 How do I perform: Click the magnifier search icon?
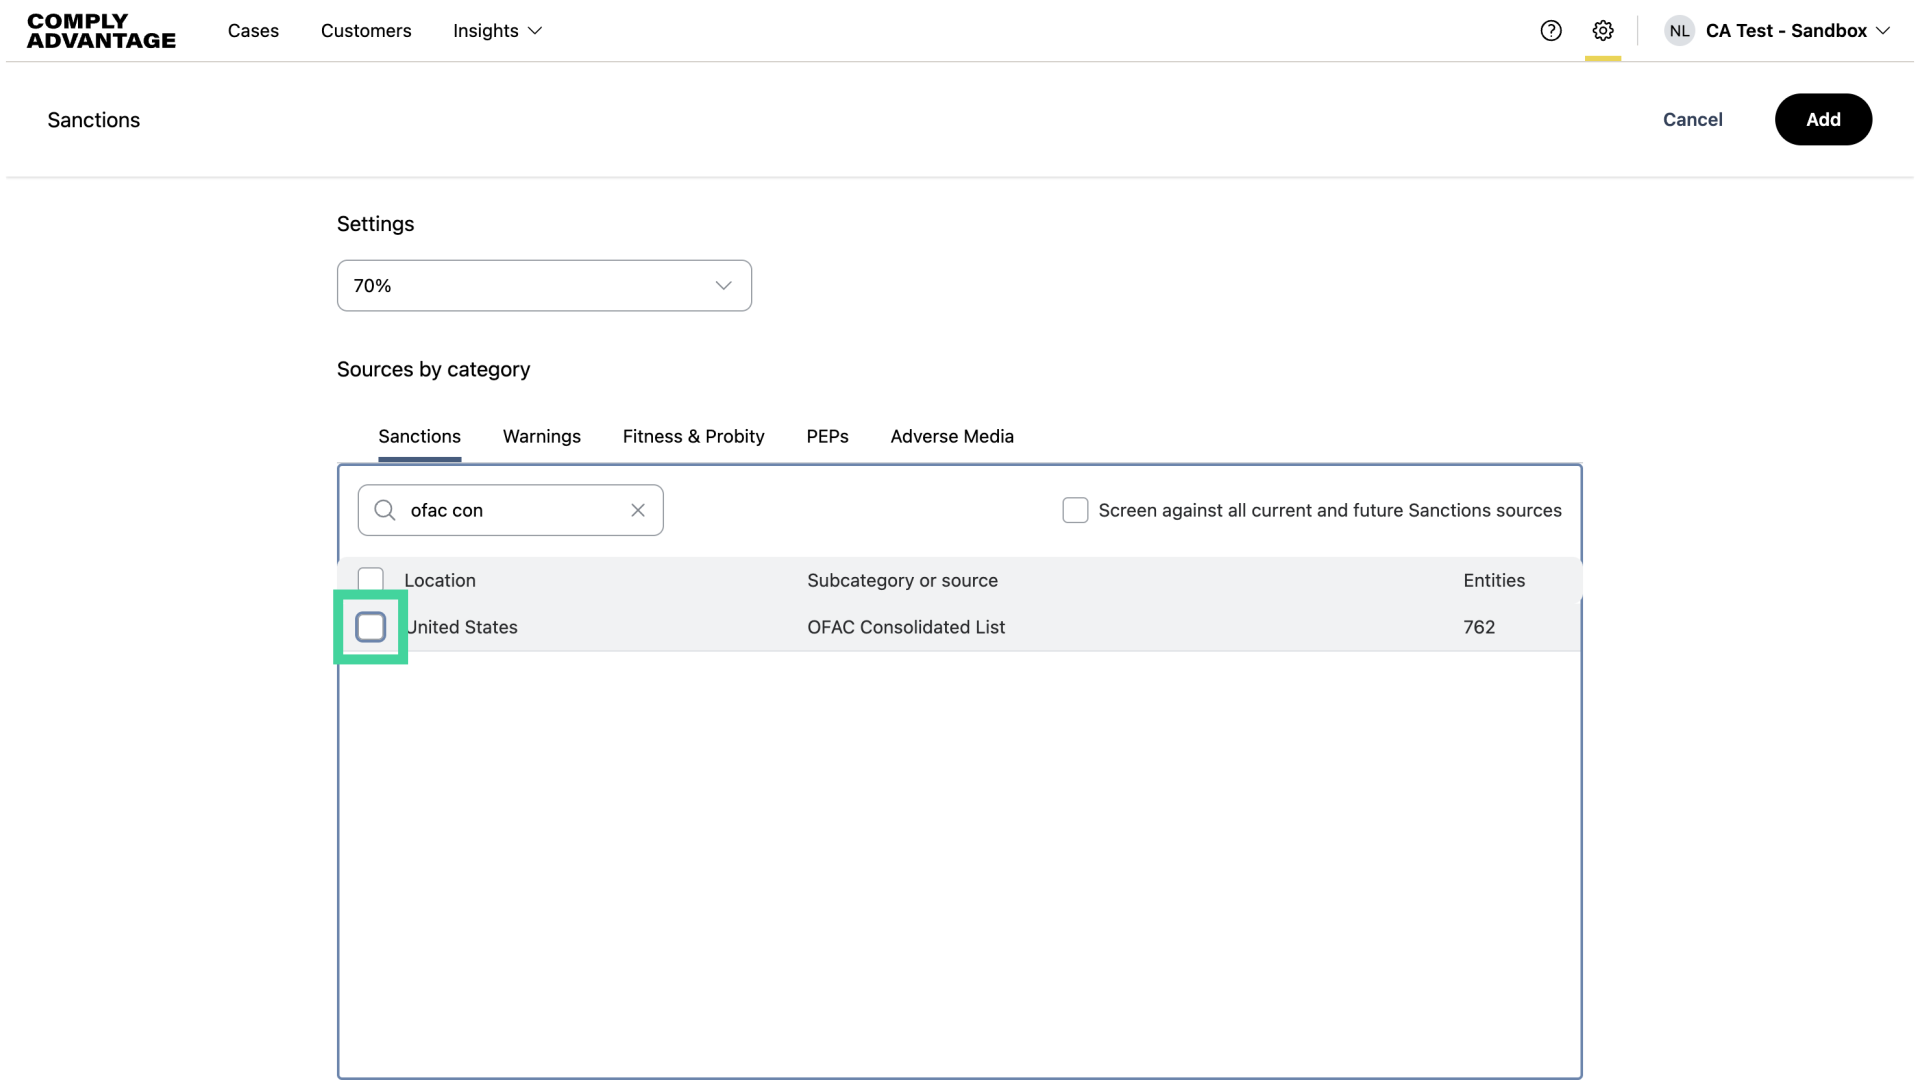385,510
